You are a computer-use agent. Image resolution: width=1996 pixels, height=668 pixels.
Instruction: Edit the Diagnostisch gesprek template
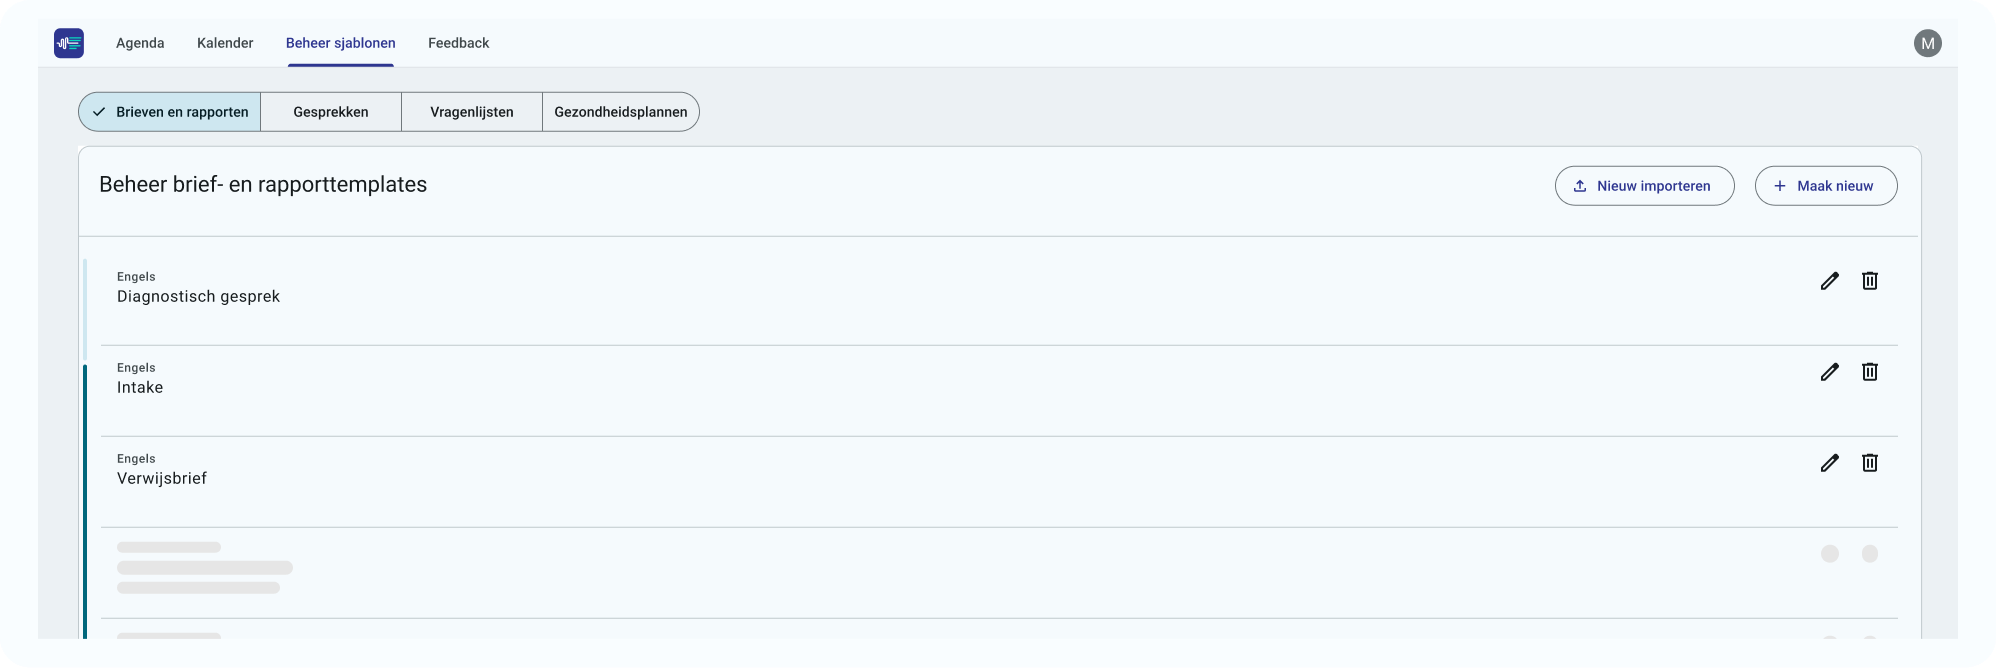pos(1830,281)
